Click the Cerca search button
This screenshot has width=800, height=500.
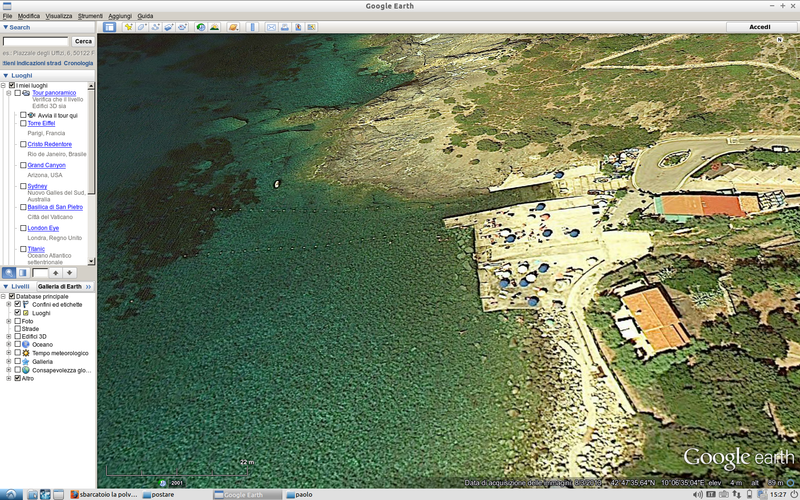[x=83, y=41]
